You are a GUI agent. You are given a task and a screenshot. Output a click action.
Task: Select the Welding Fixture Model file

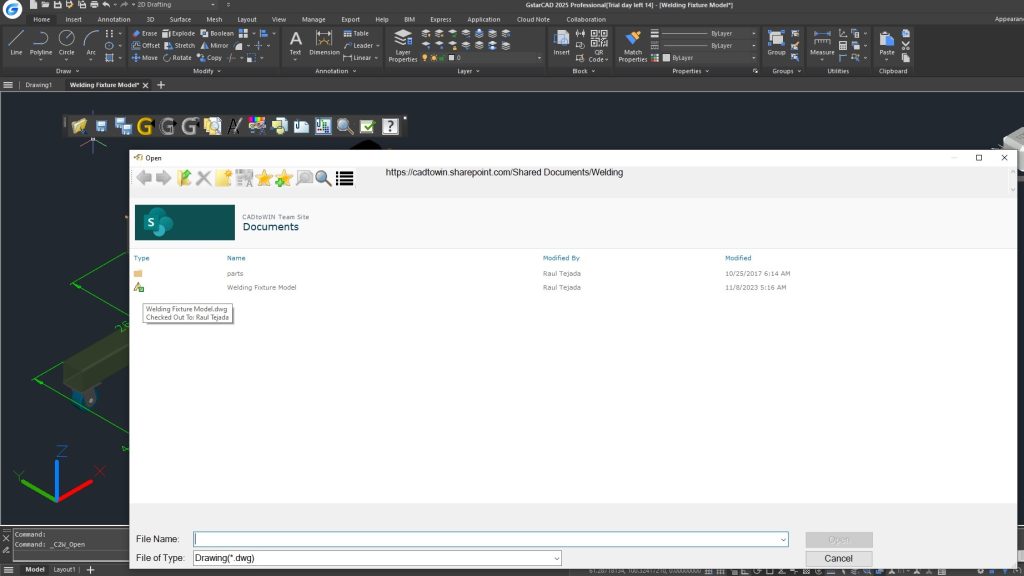pyautogui.click(x=261, y=287)
